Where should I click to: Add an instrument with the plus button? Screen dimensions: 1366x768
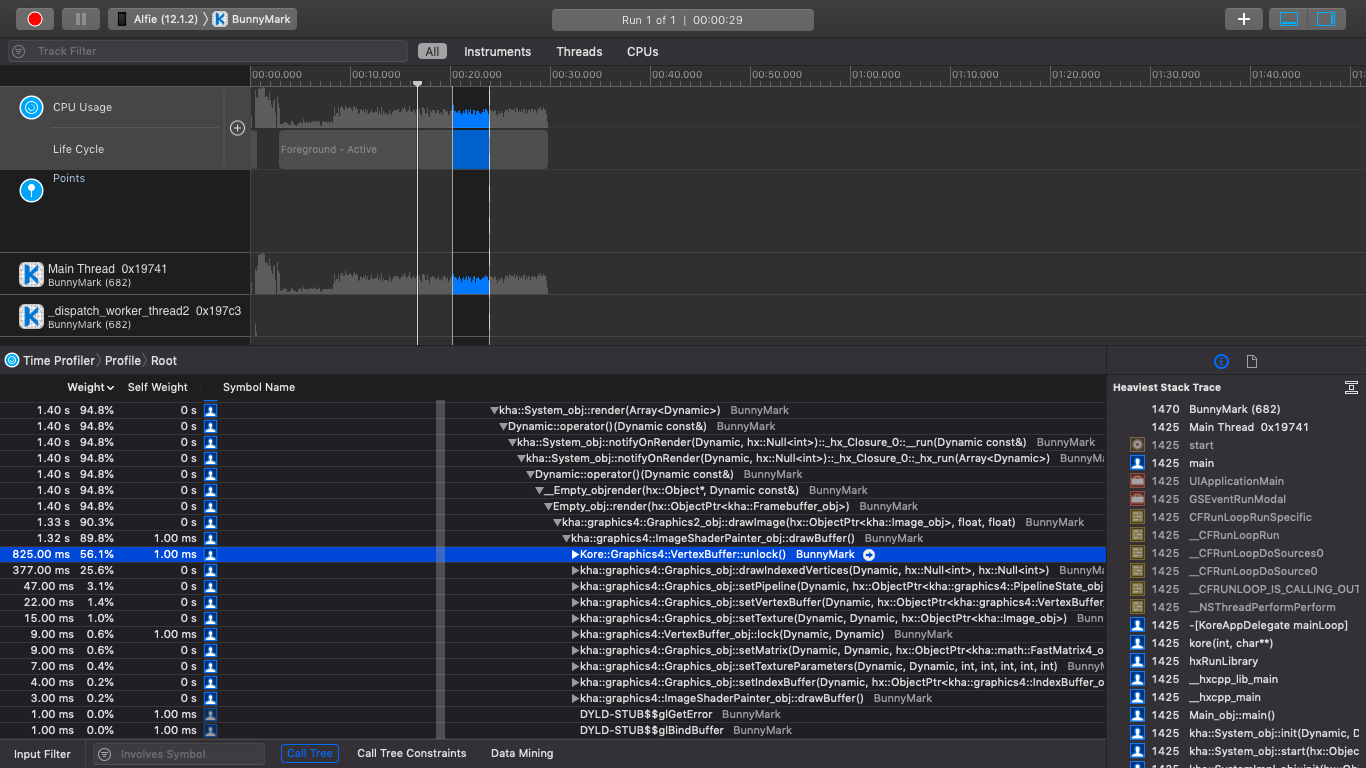(x=1244, y=19)
